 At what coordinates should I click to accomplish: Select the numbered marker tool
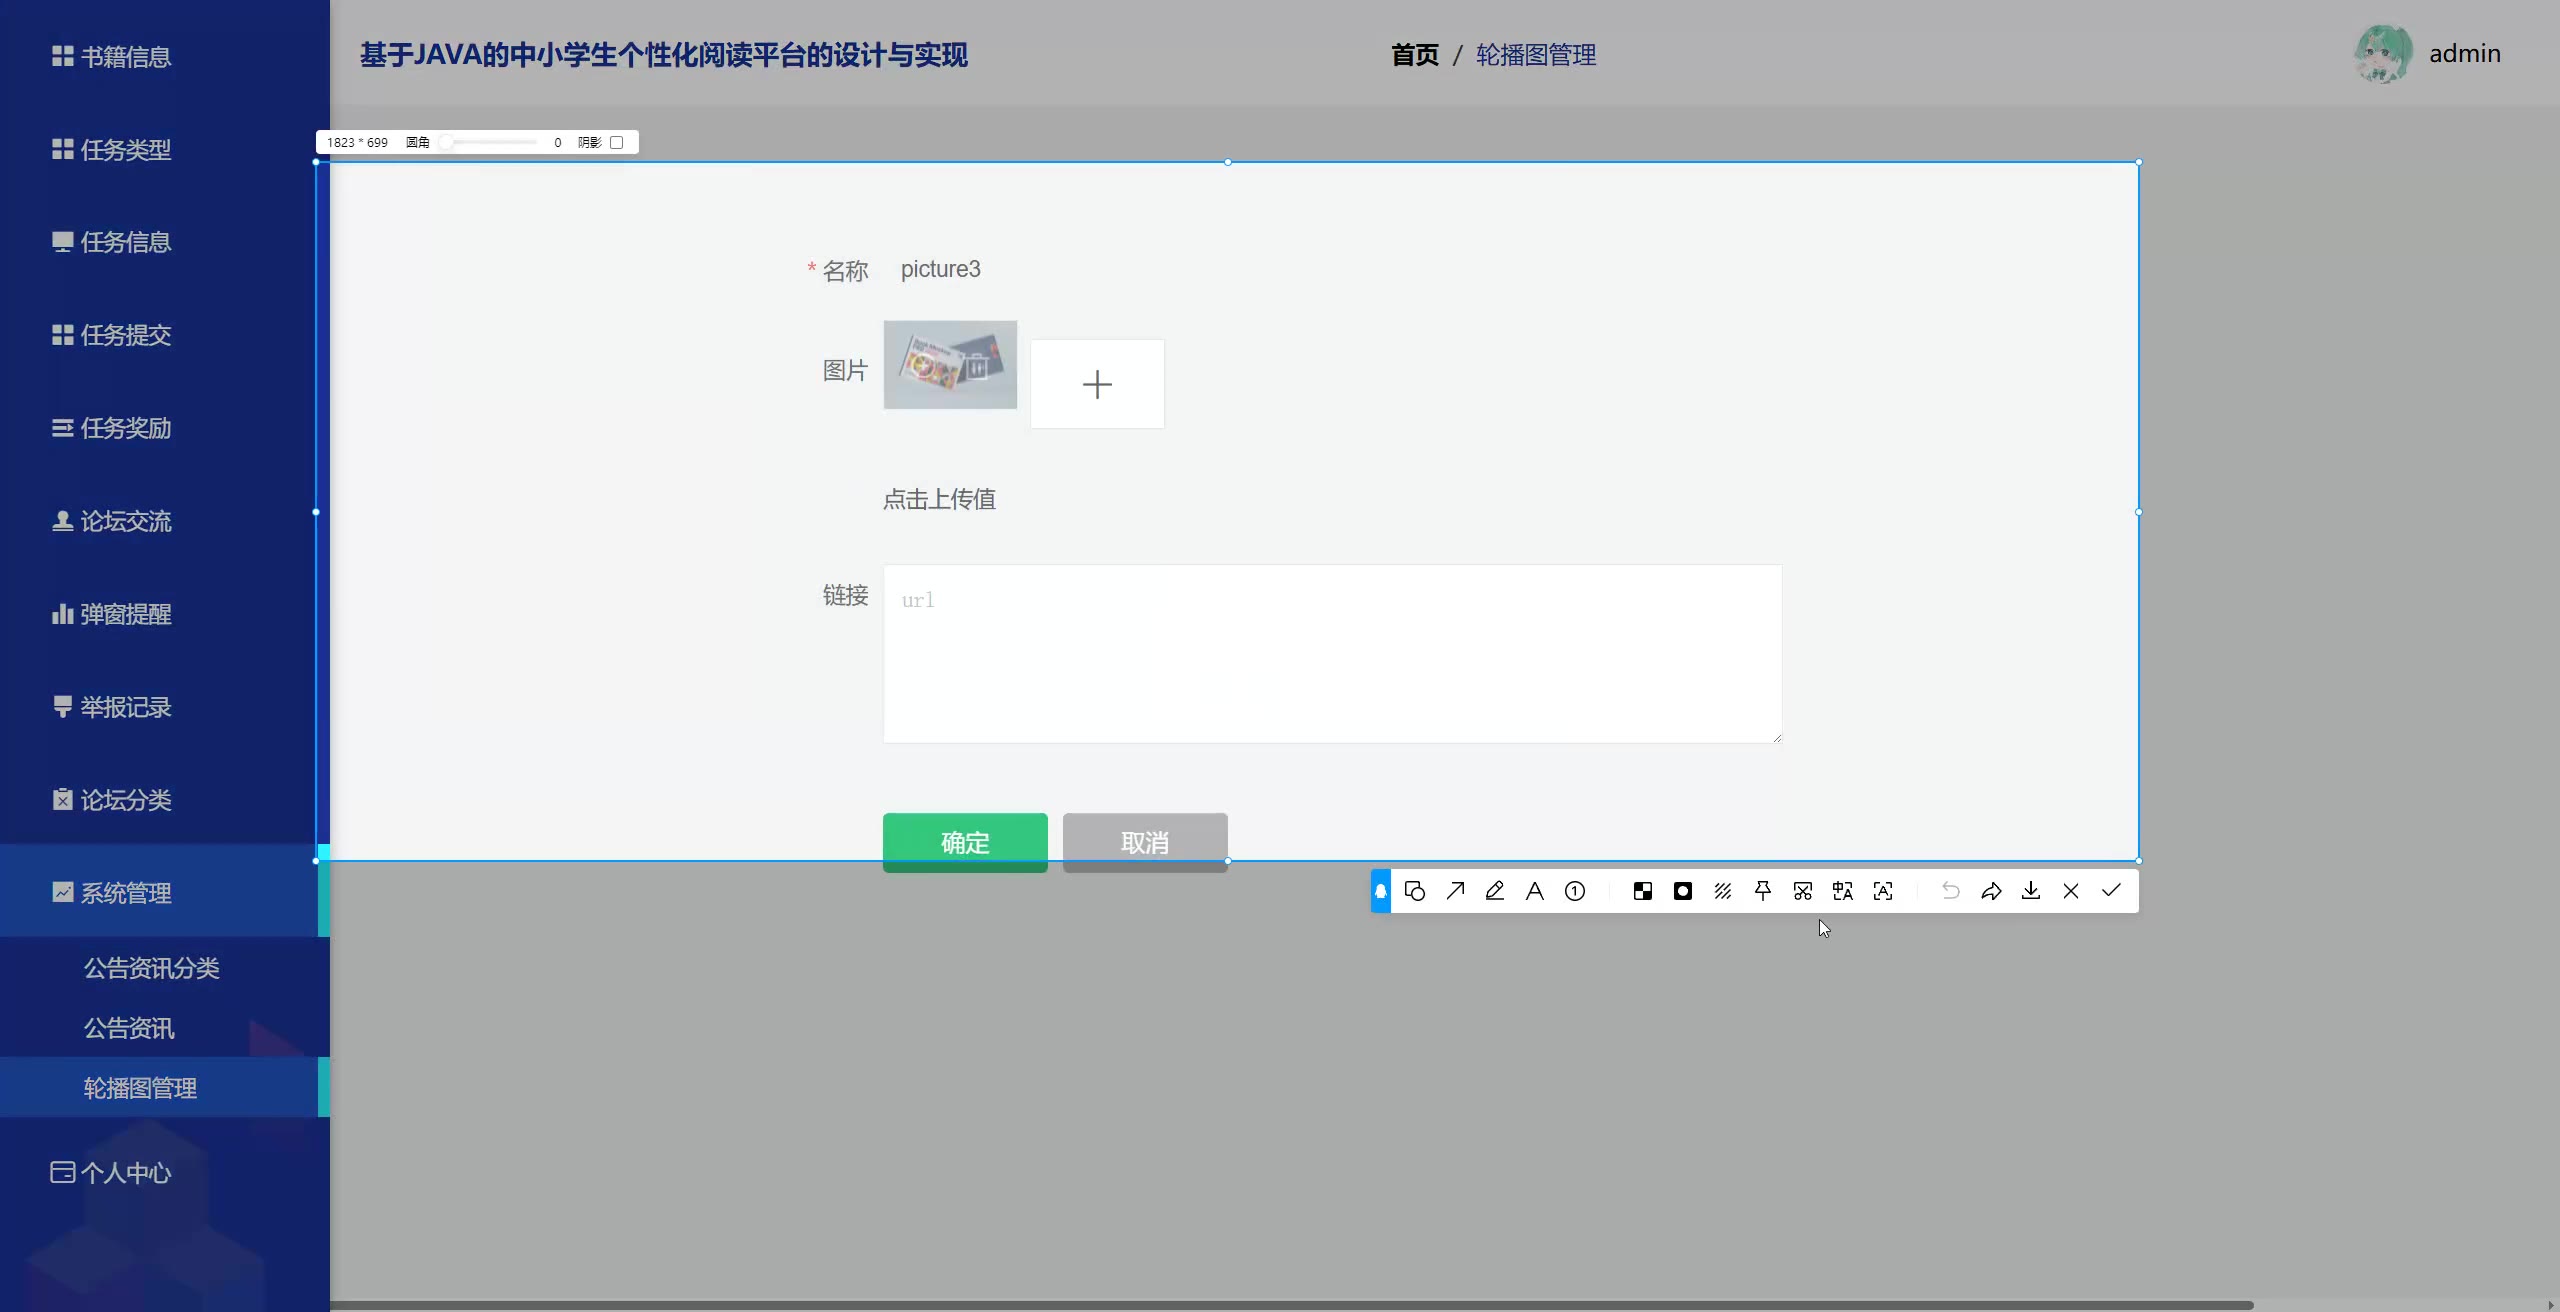1575,891
